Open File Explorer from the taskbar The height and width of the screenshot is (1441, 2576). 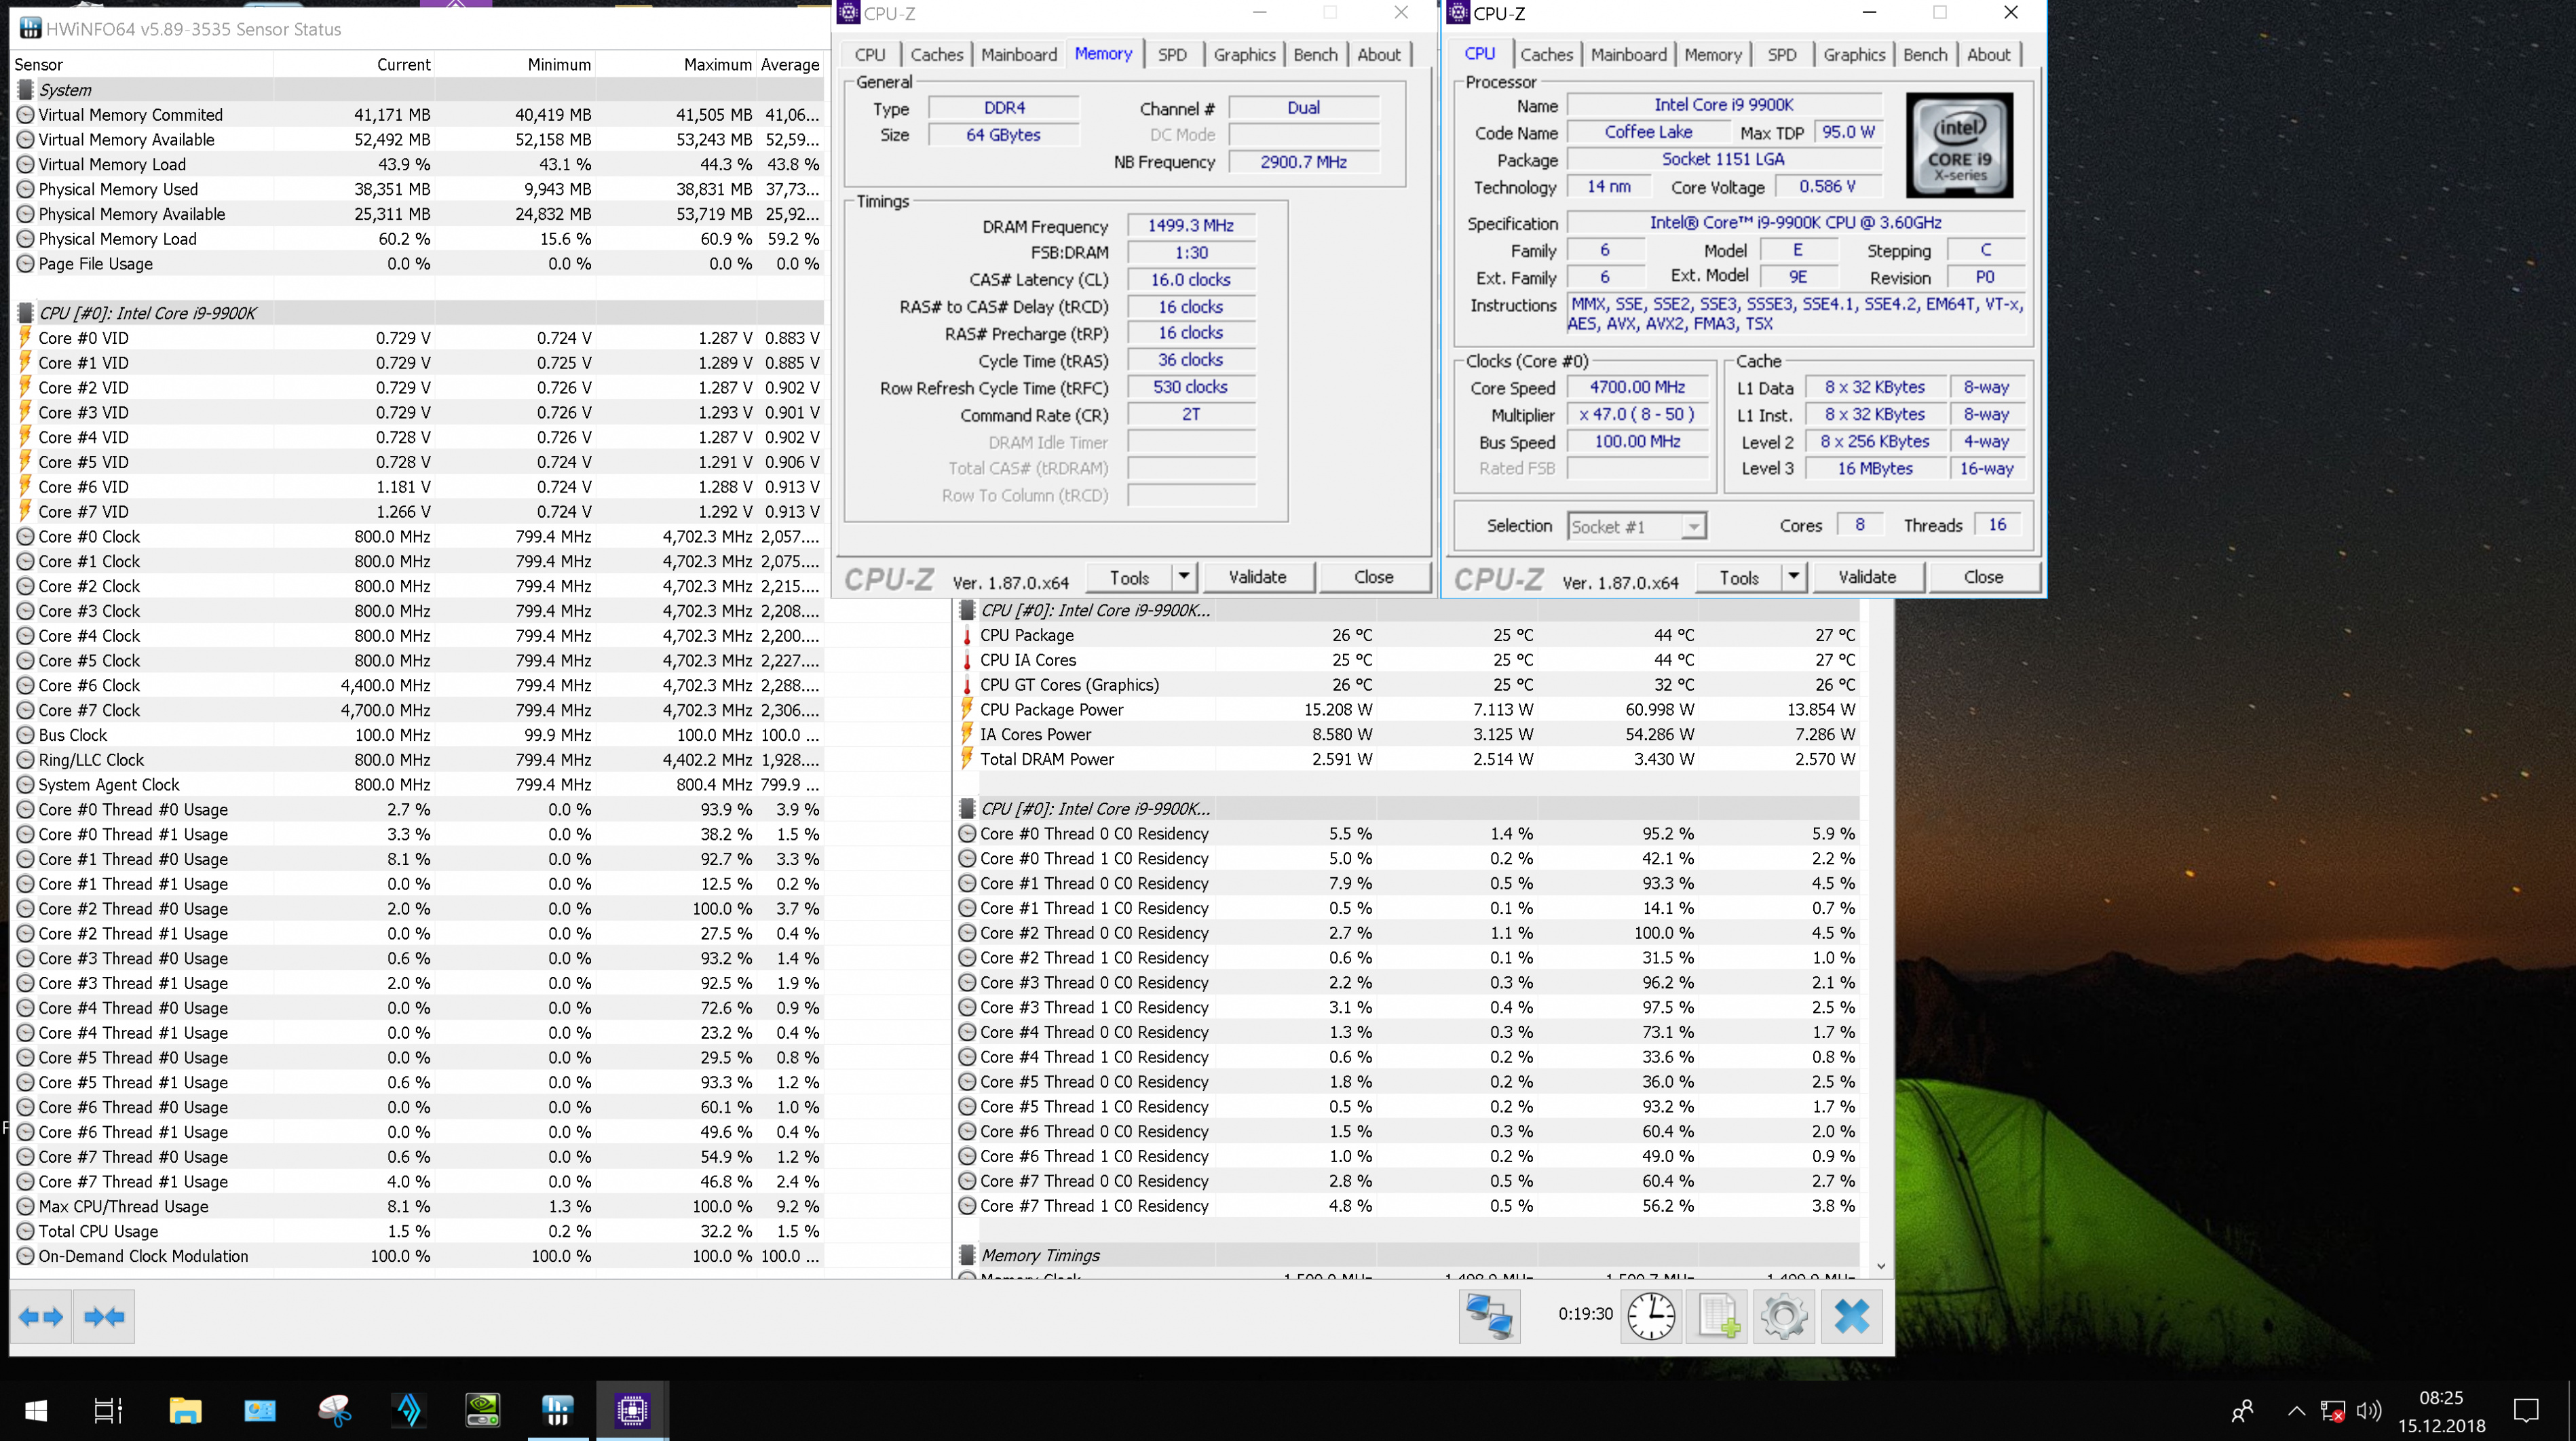tap(185, 1410)
